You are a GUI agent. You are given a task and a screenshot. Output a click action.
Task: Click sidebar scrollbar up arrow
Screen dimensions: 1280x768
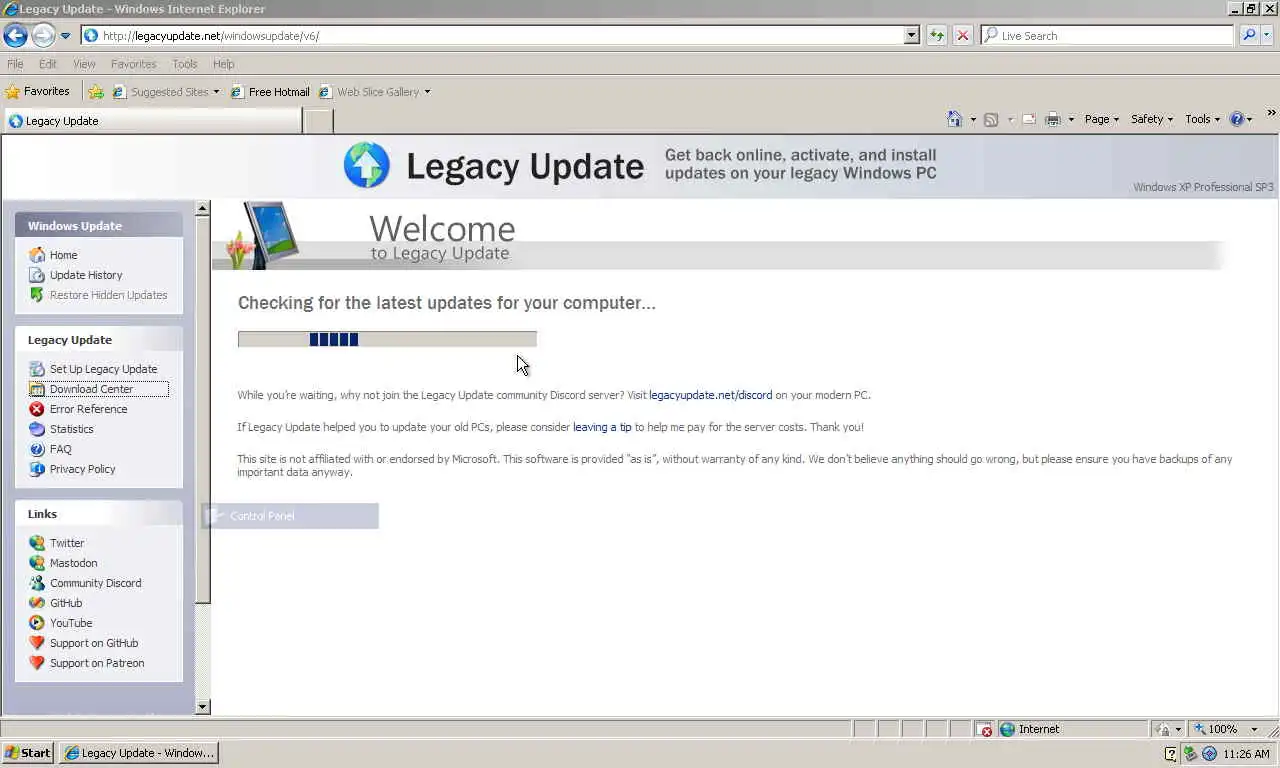(x=203, y=208)
